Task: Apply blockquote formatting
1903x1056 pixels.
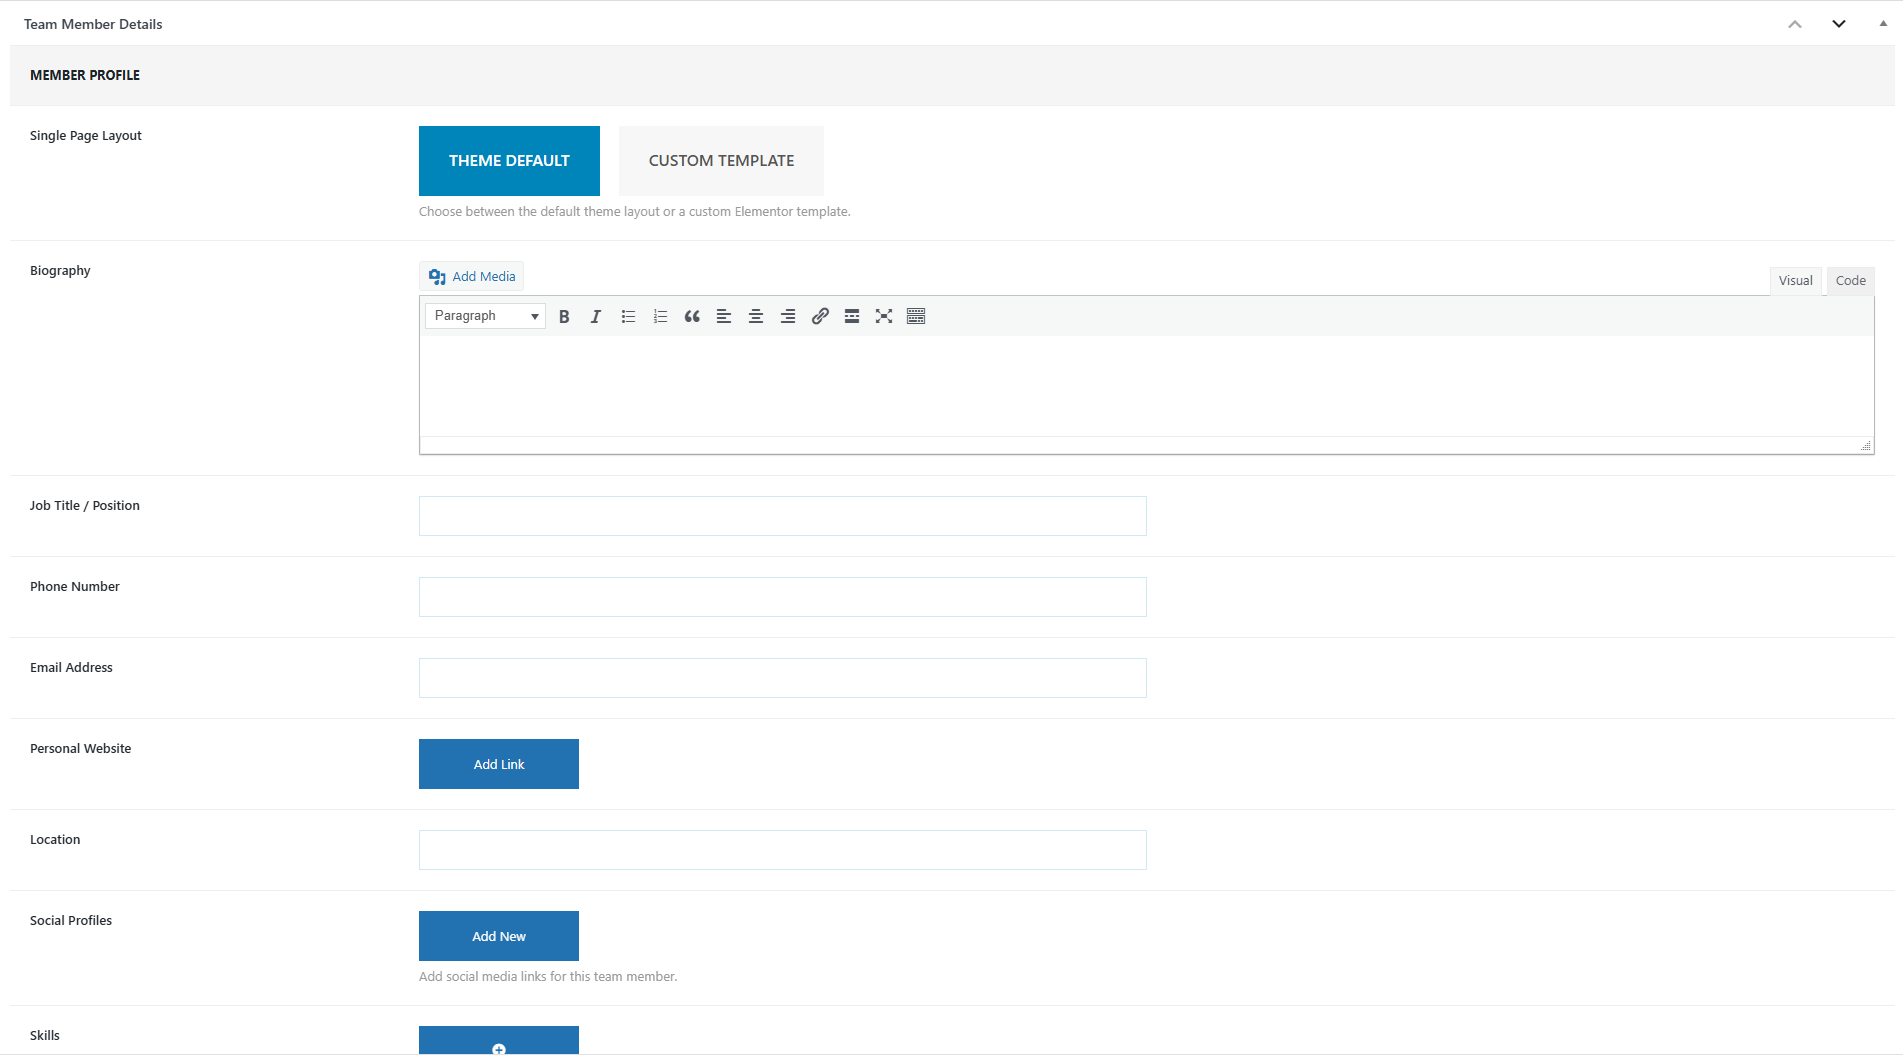Action: [692, 316]
